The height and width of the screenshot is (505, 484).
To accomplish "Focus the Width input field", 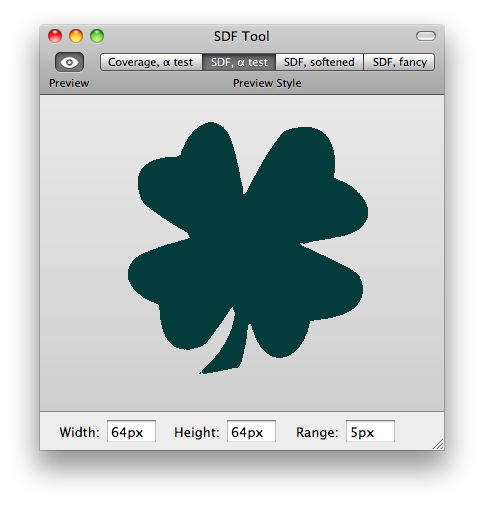I will coord(131,431).
